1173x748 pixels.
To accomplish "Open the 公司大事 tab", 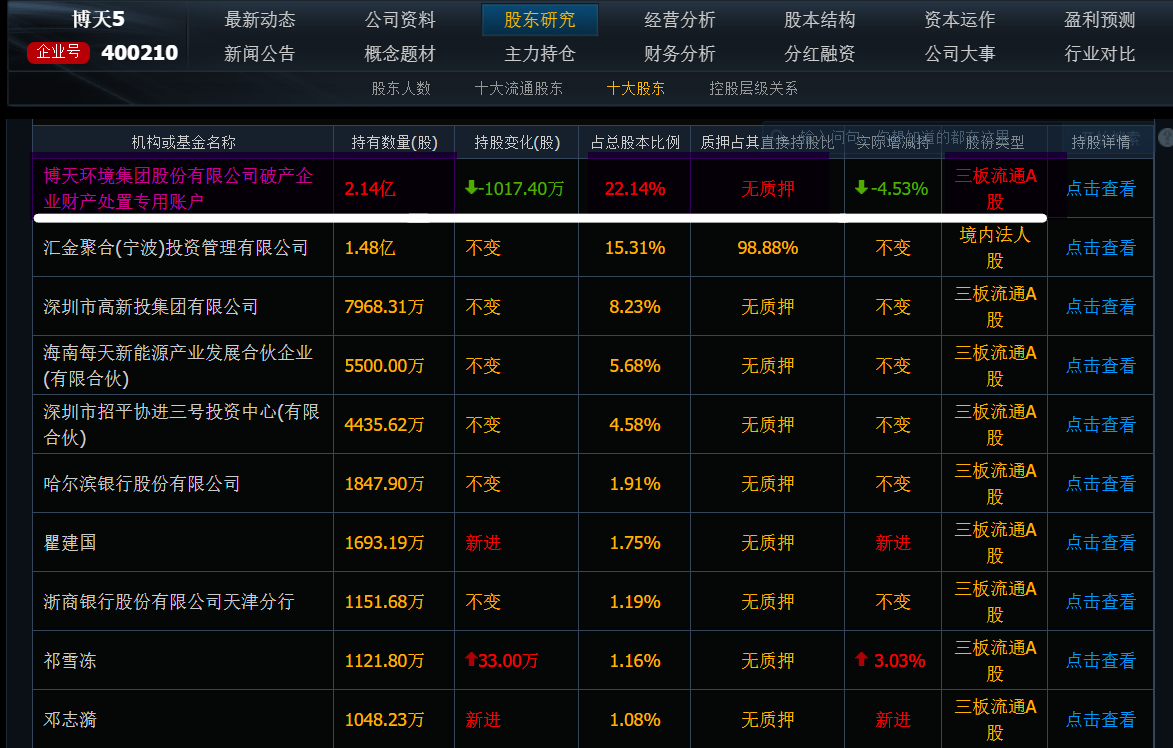I will pos(959,54).
